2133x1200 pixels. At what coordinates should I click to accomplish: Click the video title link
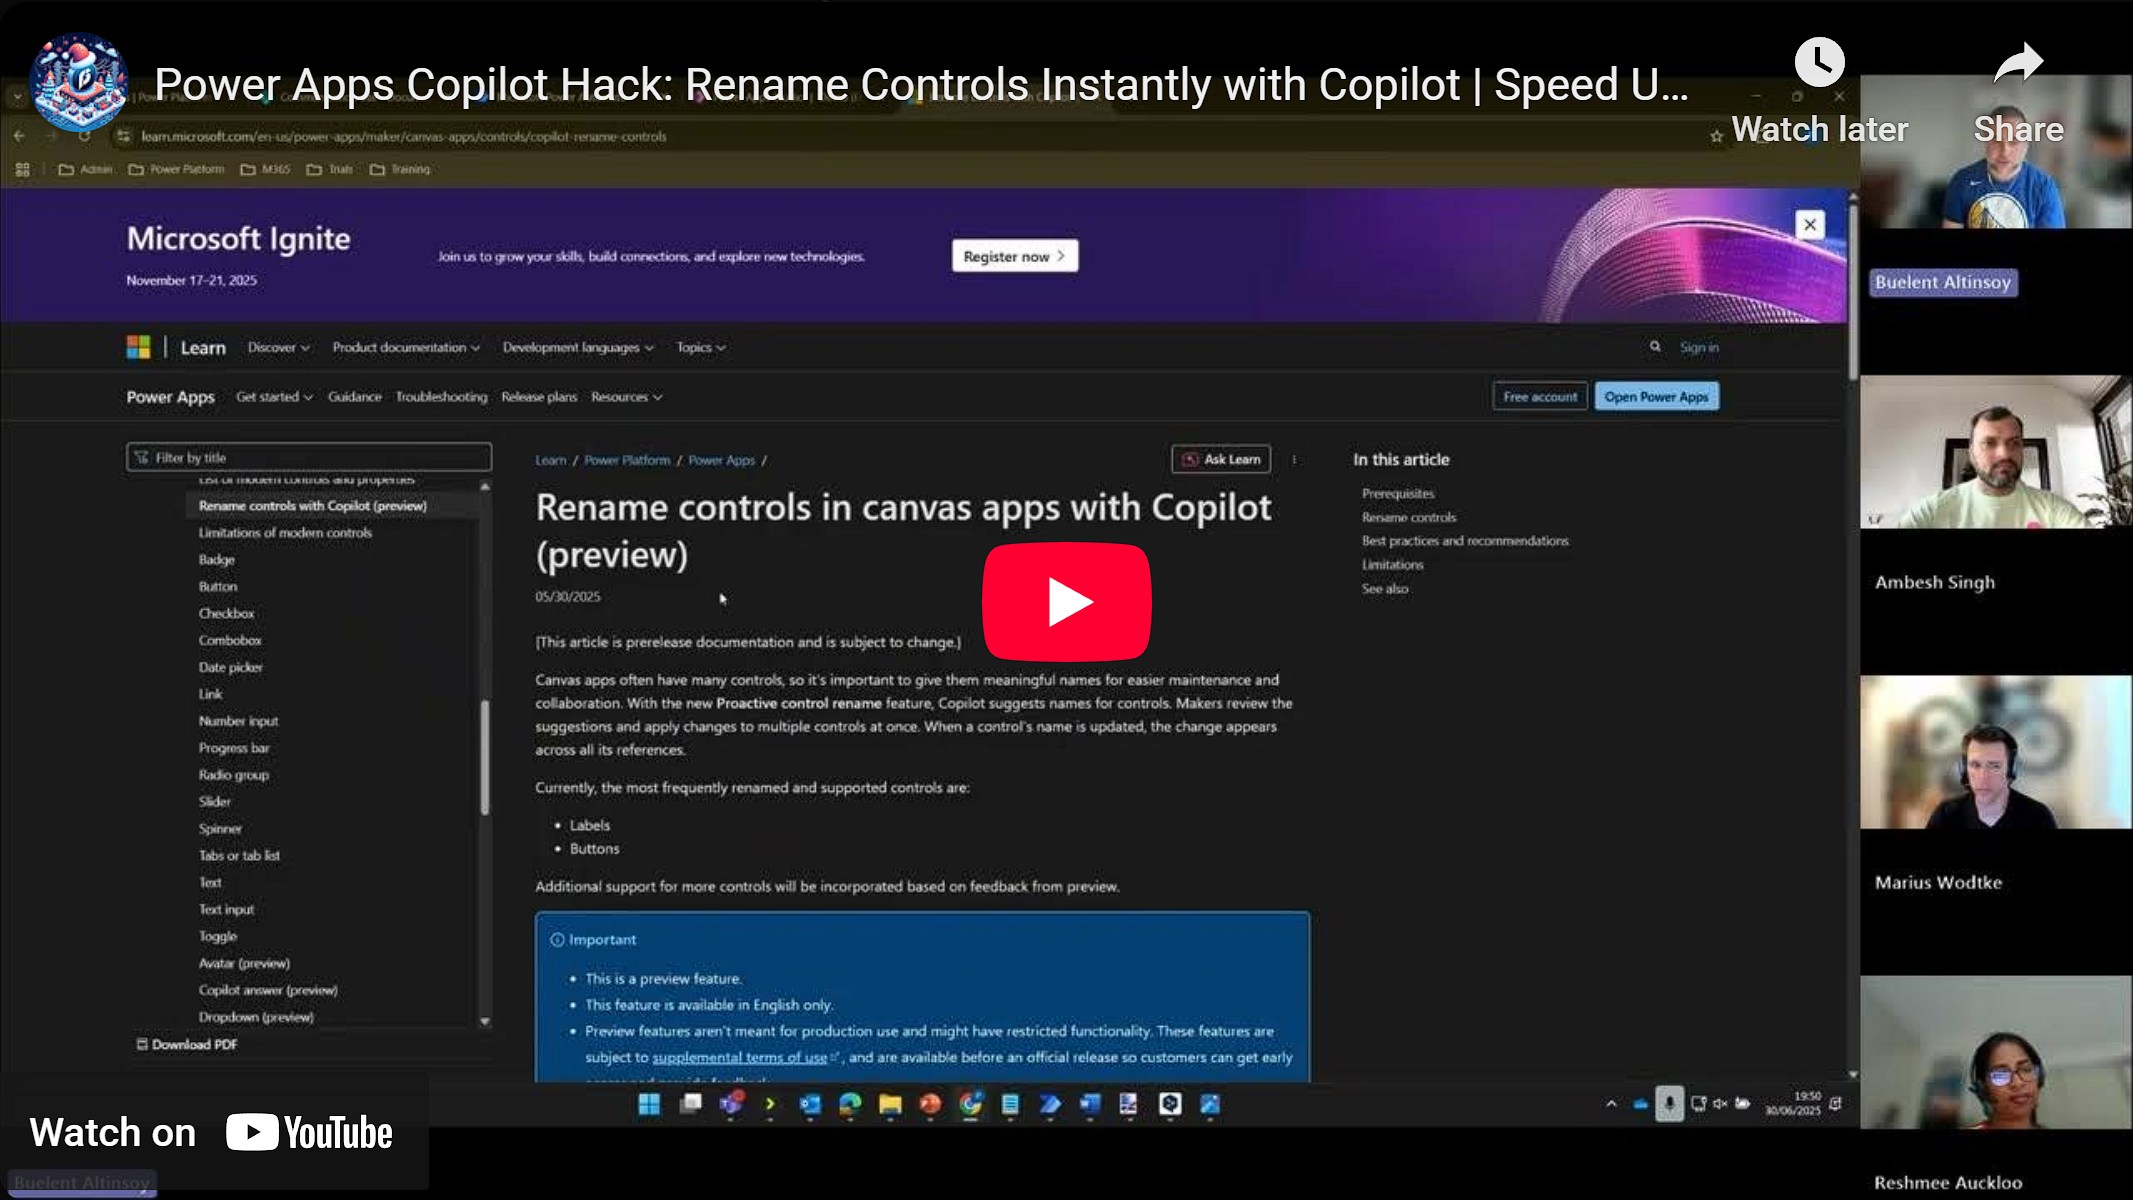[920, 85]
